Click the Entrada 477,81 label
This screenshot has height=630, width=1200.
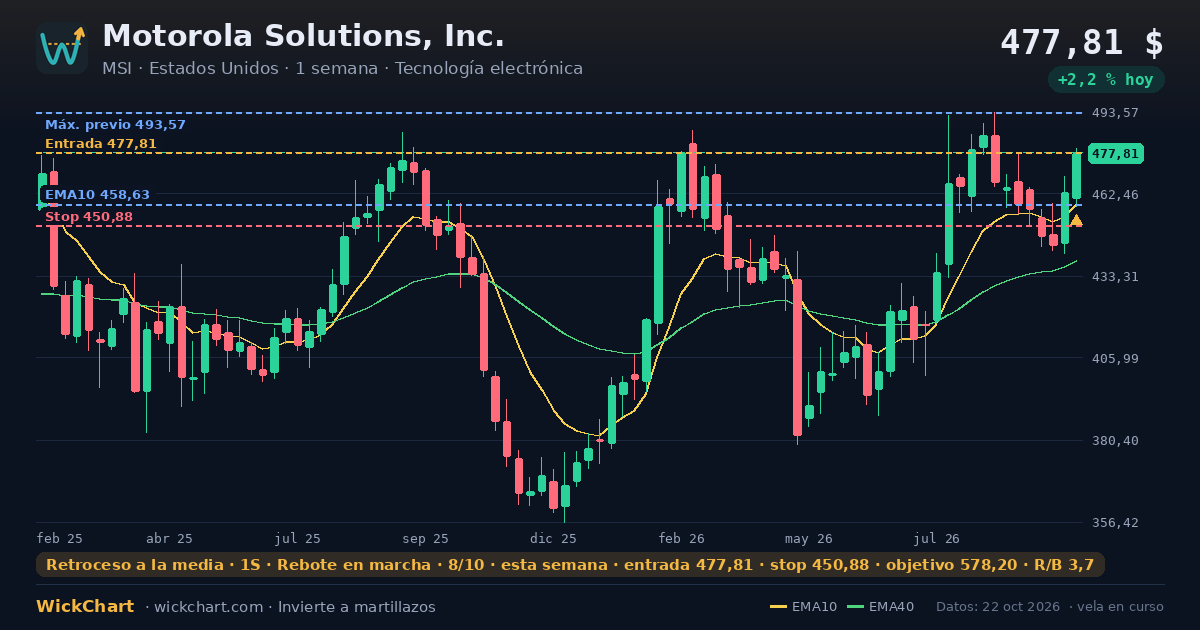[x=101, y=144]
